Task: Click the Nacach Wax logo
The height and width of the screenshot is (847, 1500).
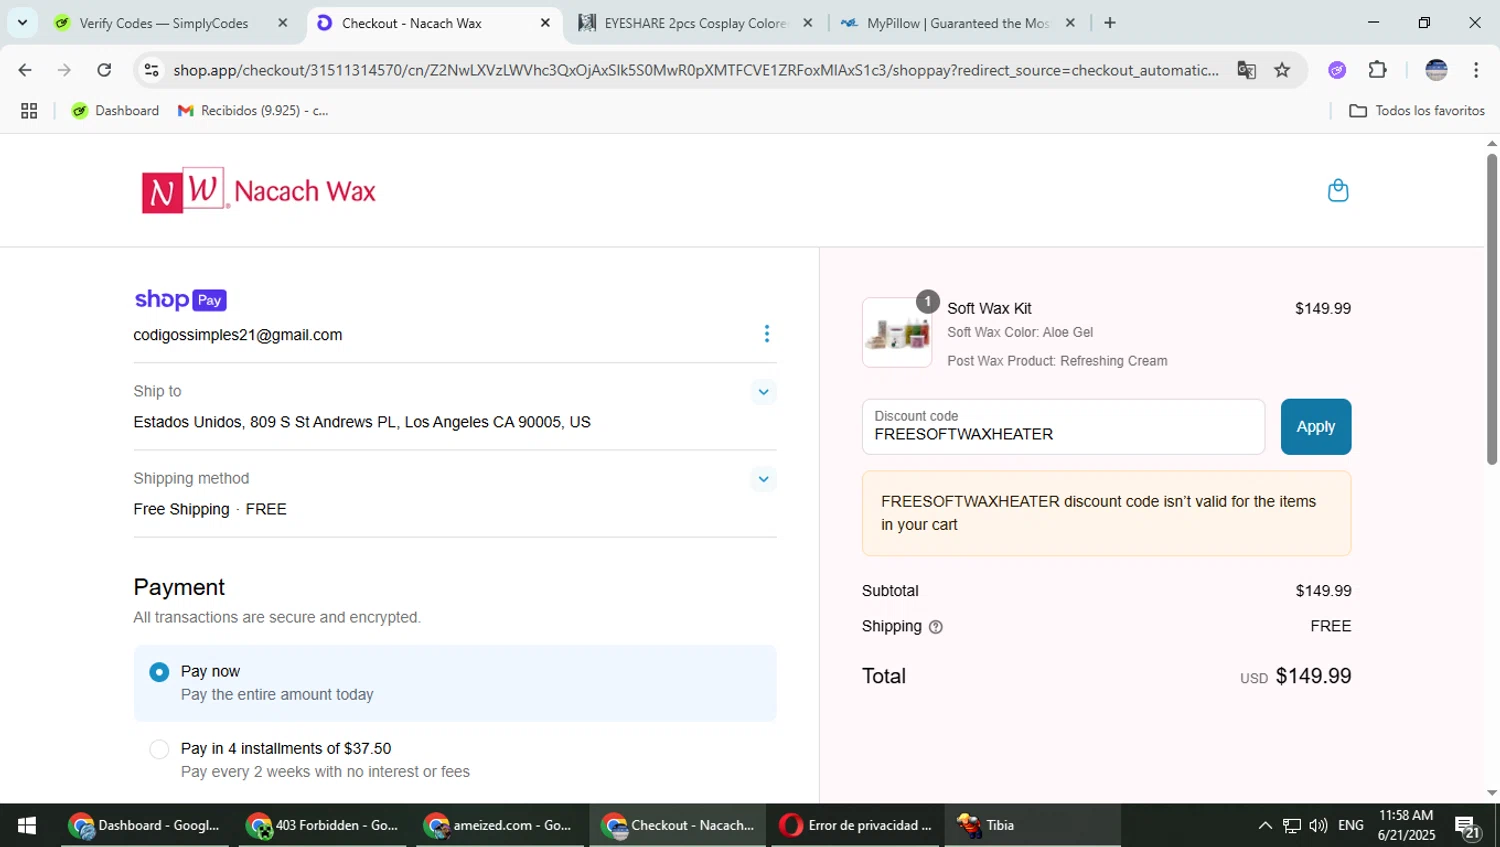Action: (258, 190)
